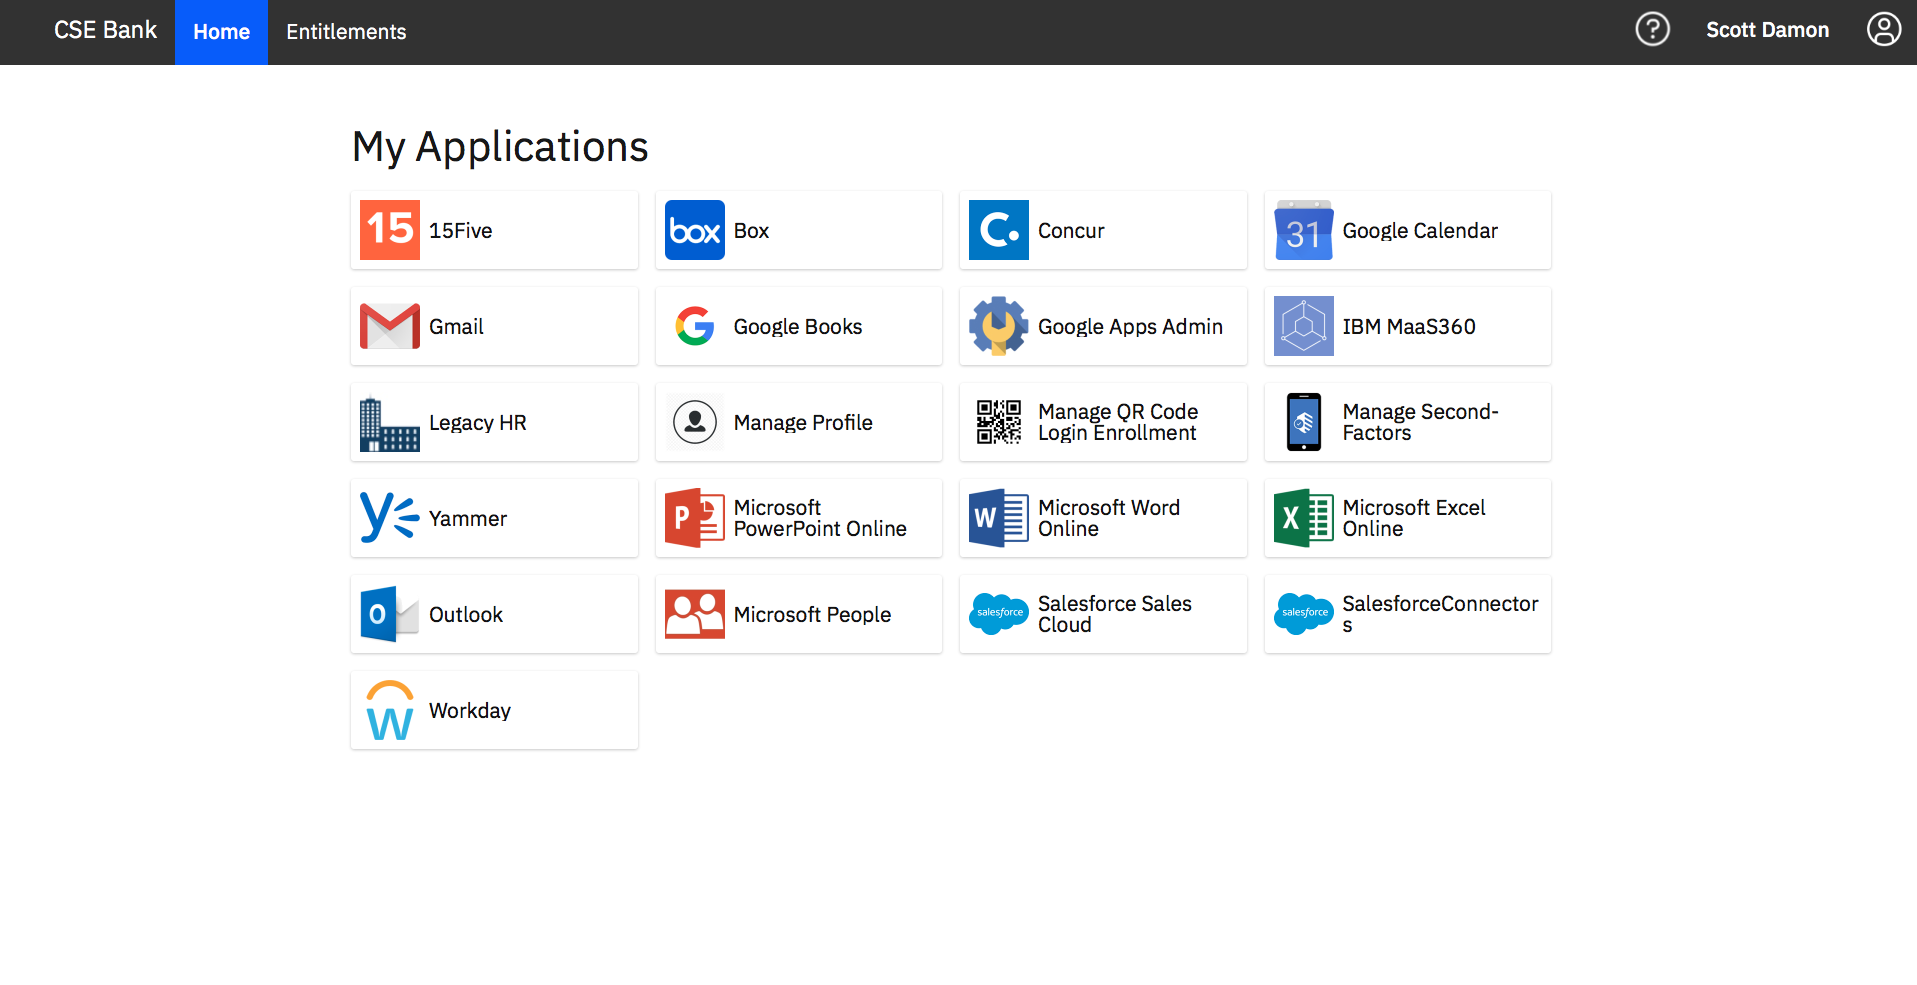This screenshot has width=1917, height=985.
Task: Open Google Calendar icon
Action: click(1304, 230)
